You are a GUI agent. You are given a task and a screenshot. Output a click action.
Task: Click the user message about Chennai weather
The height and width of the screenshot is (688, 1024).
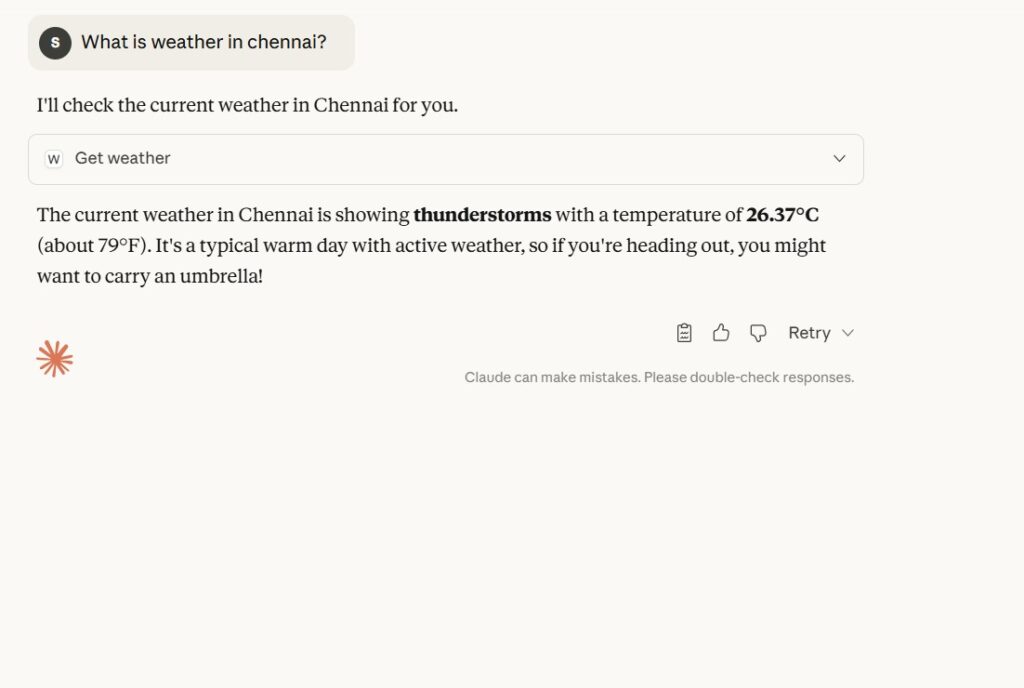pyautogui.click(x=203, y=43)
